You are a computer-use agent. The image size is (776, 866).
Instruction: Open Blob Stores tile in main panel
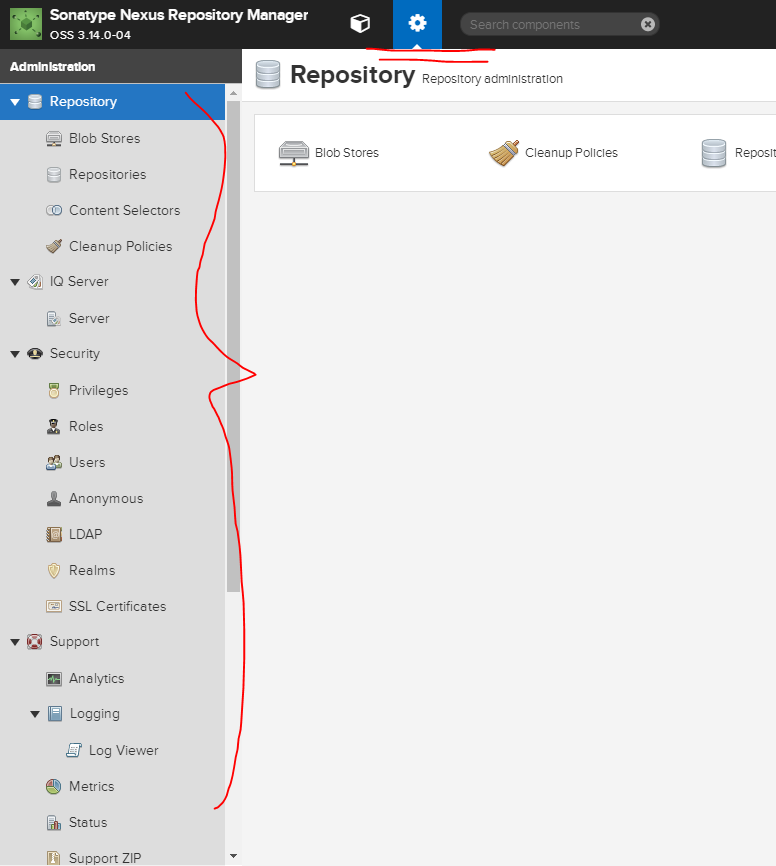click(x=329, y=153)
